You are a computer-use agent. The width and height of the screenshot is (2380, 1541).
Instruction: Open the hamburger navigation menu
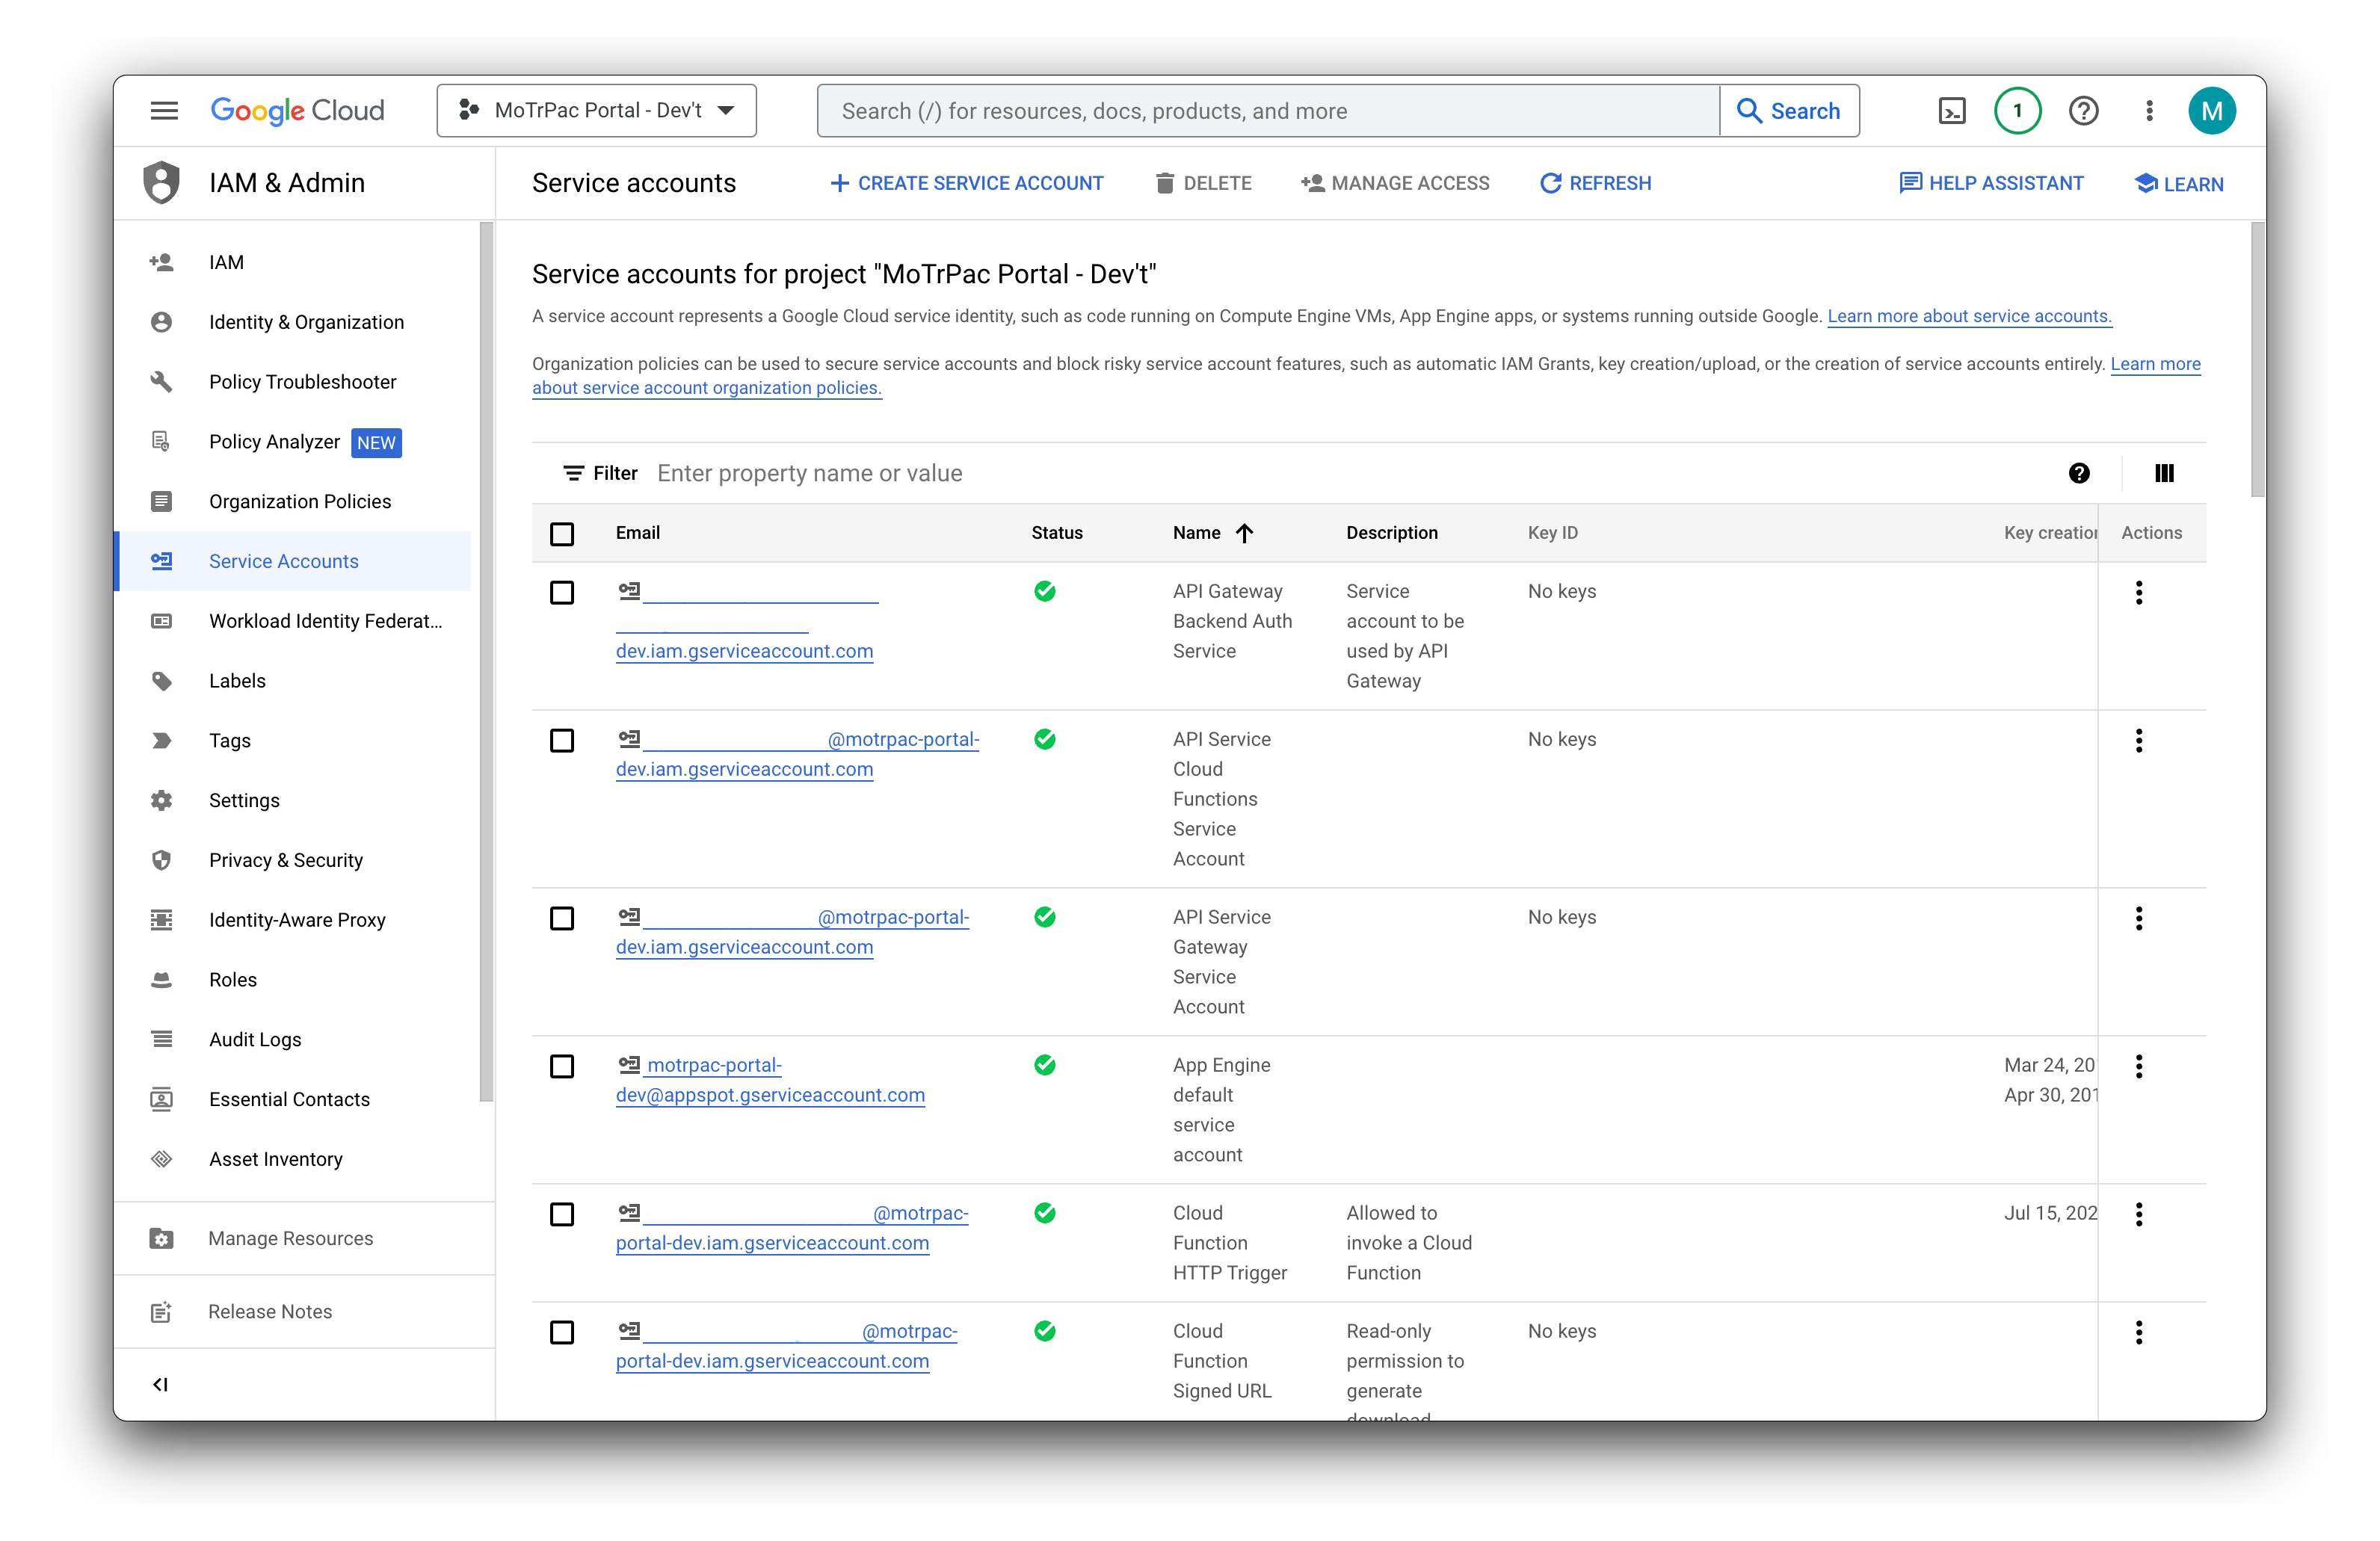(x=164, y=110)
